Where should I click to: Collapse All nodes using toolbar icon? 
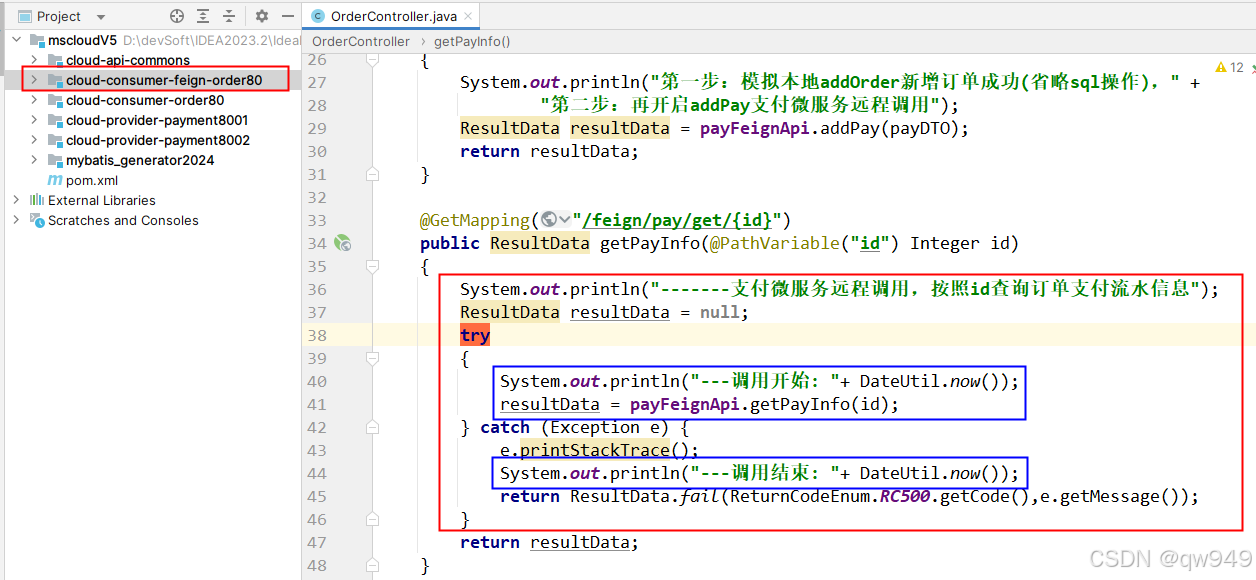click(230, 16)
